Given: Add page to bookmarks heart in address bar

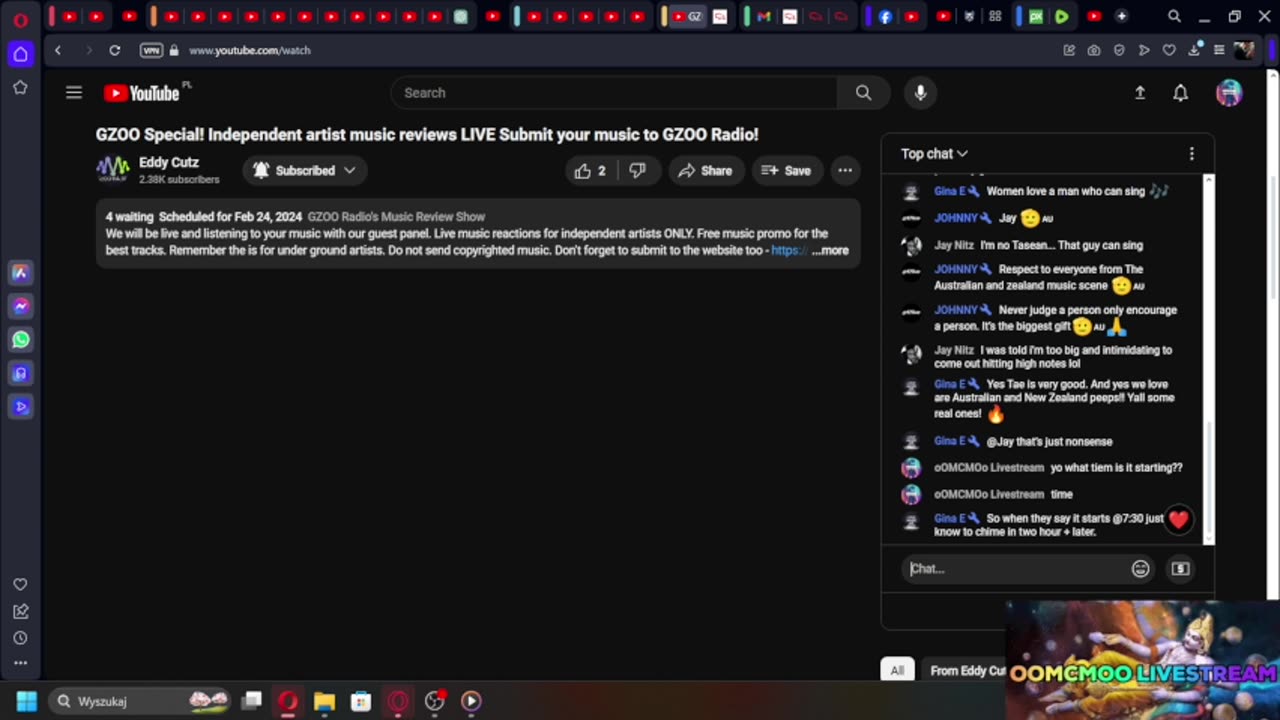Looking at the screenshot, I should click(x=1169, y=50).
